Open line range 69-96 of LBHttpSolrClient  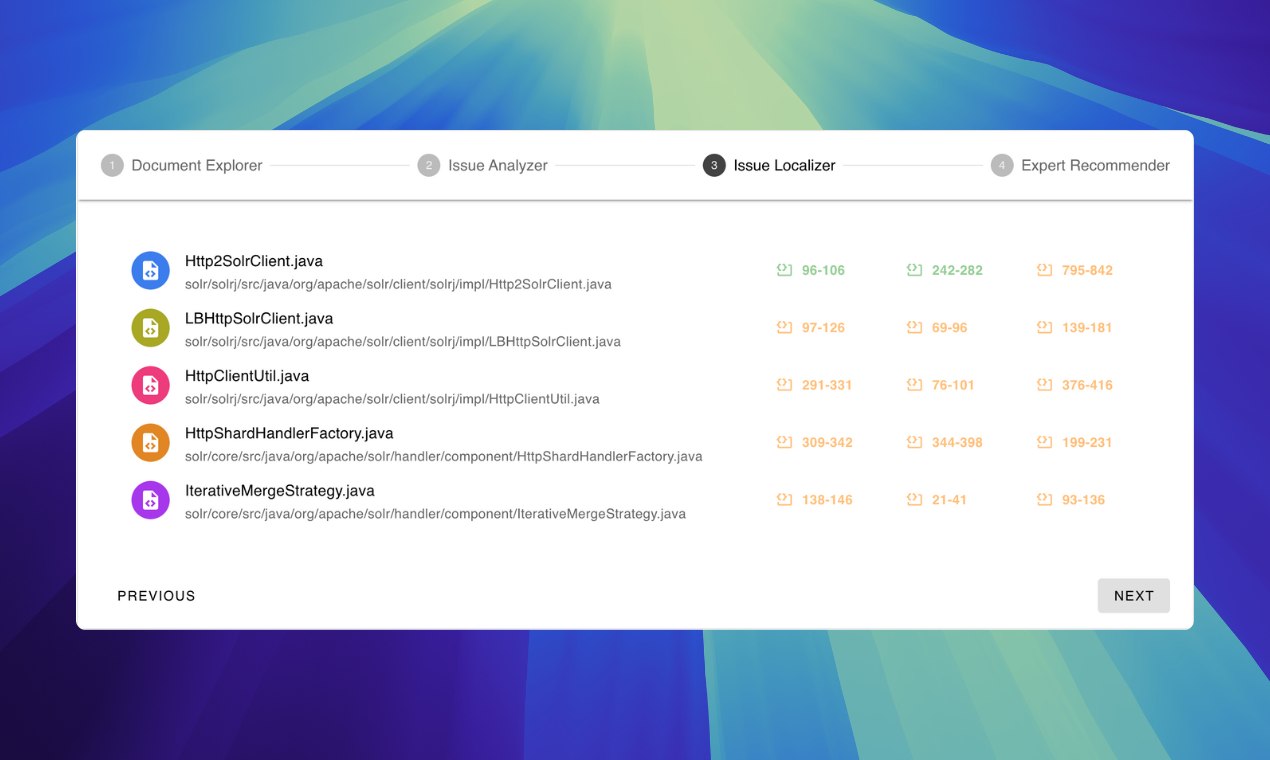pos(950,327)
